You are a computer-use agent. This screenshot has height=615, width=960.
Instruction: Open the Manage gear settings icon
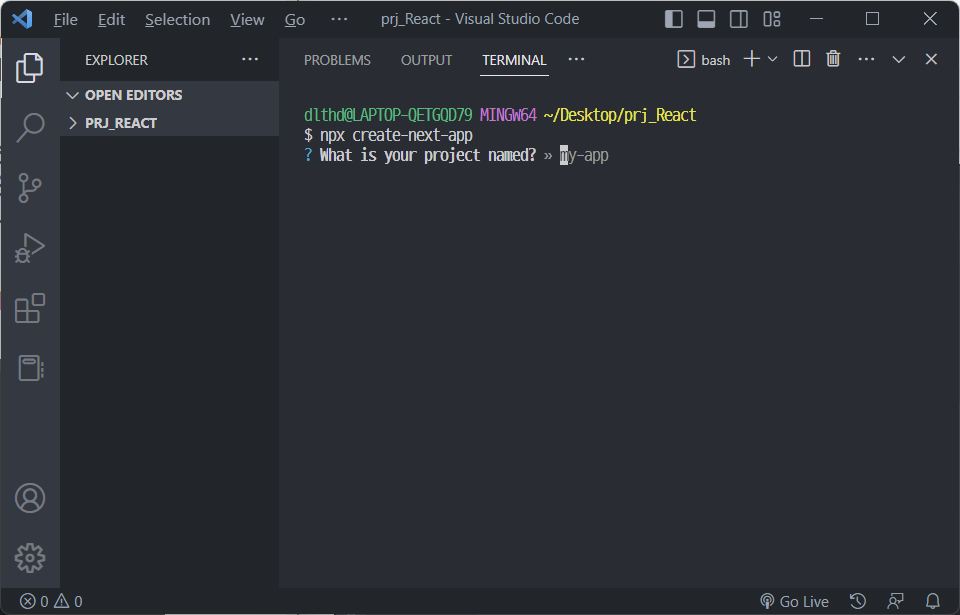click(29, 558)
